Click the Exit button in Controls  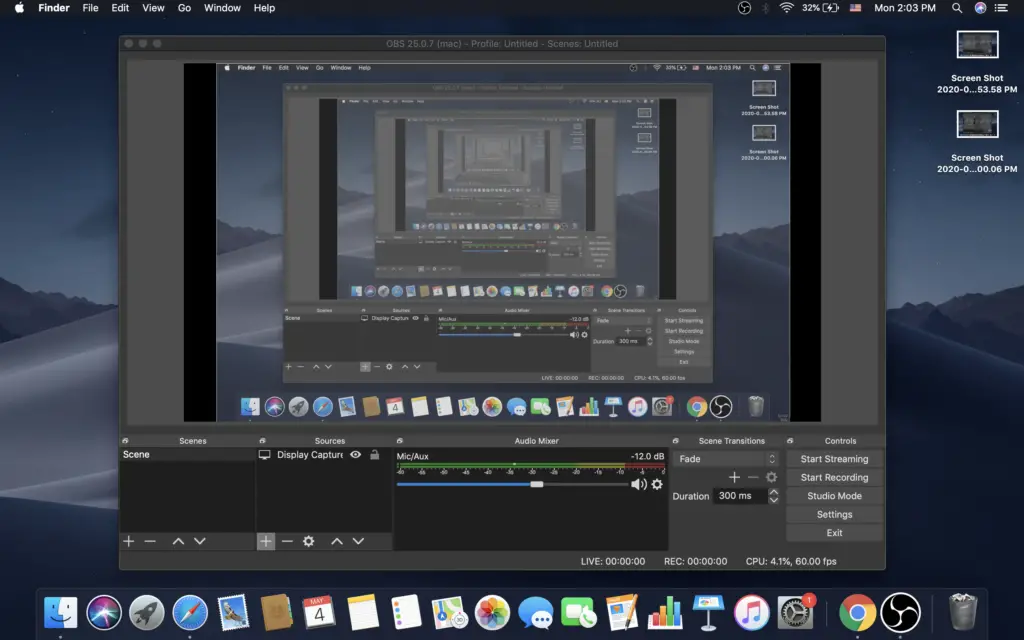pyautogui.click(x=835, y=532)
